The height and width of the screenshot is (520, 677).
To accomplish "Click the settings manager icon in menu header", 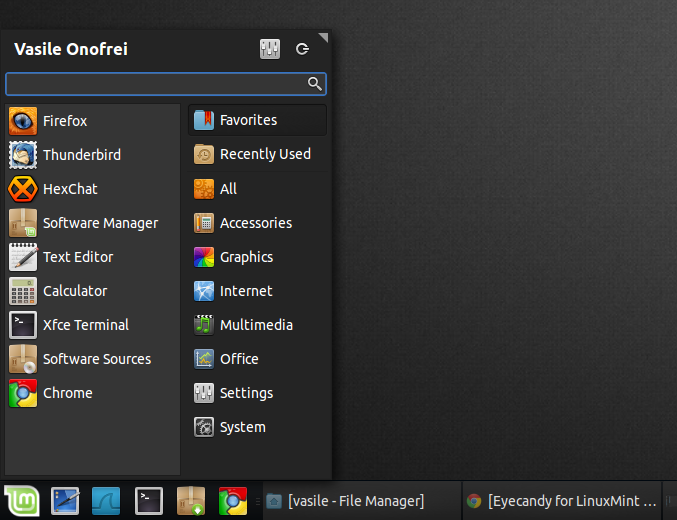I will point(270,49).
